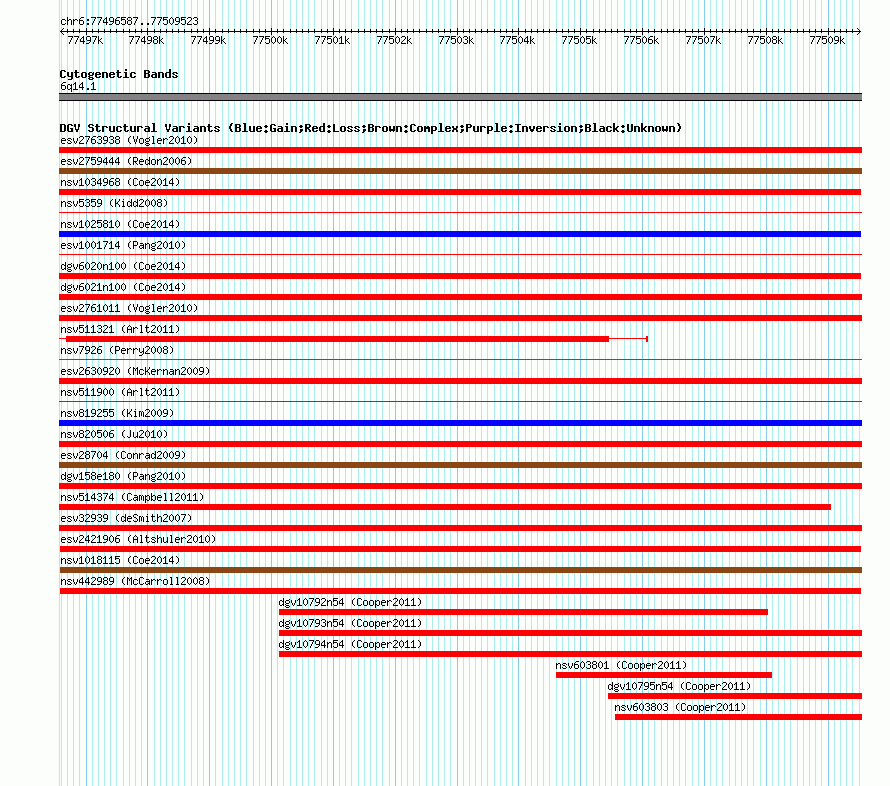Viewport: 890px width, 786px height.
Task: Open the esv1001714 (Pang2010) variant label
Action: (x=123, y=245)
